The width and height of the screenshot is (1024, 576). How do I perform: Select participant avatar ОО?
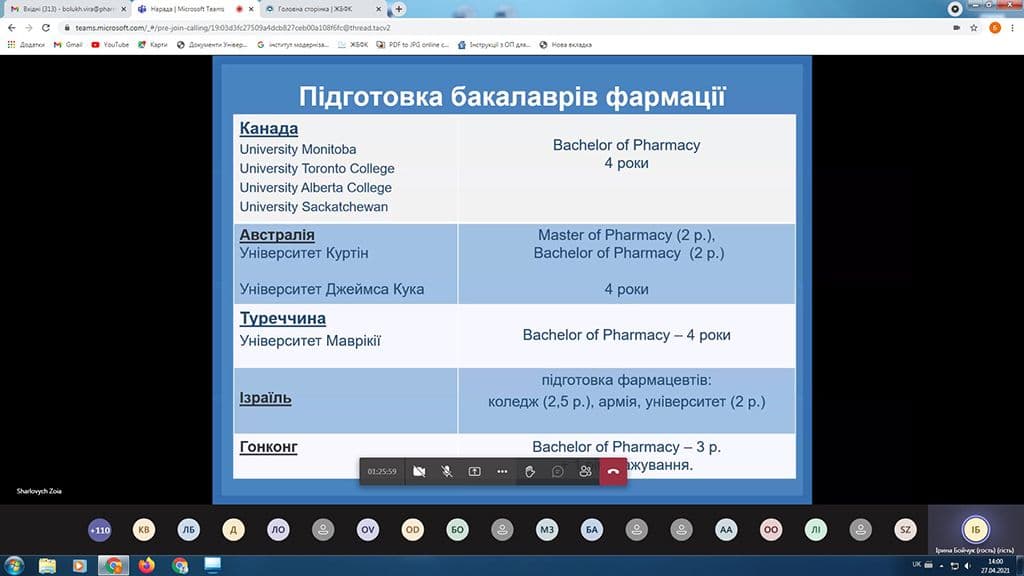(771, 530)
